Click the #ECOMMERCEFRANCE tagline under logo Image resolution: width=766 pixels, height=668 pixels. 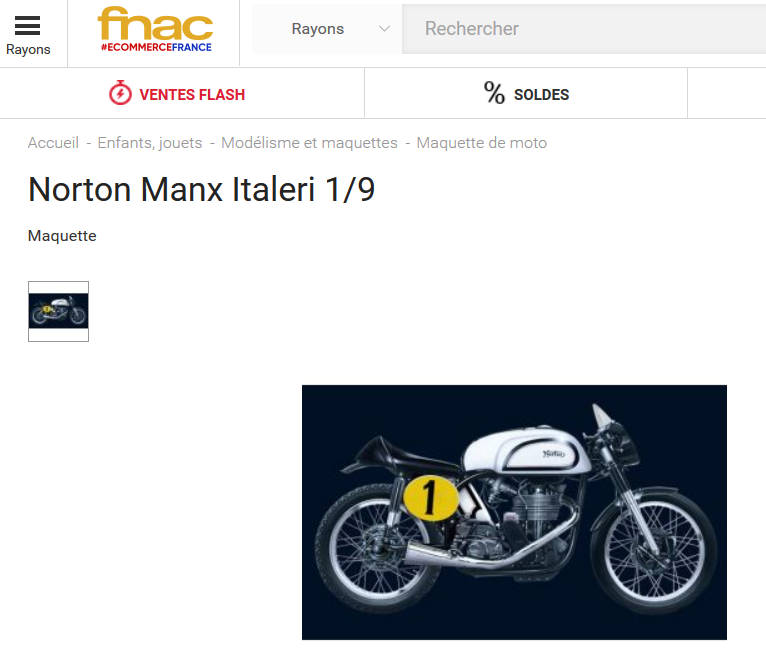pyautogui.click(x=156, y=47)
